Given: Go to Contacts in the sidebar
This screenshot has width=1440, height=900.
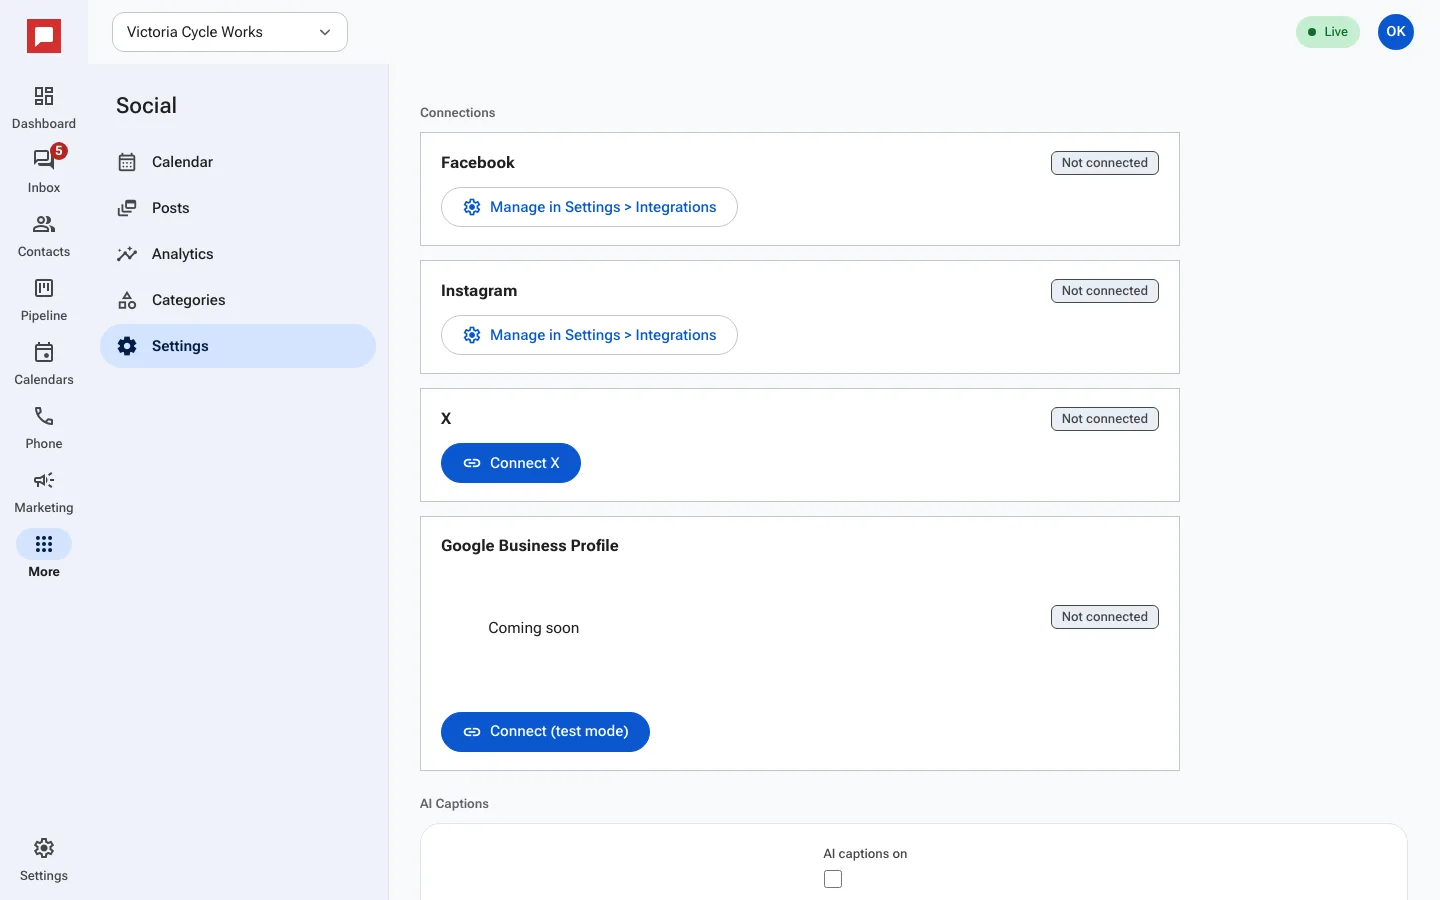Looking at the screenshot, I should pyautogui.click(x=44, y=236).
